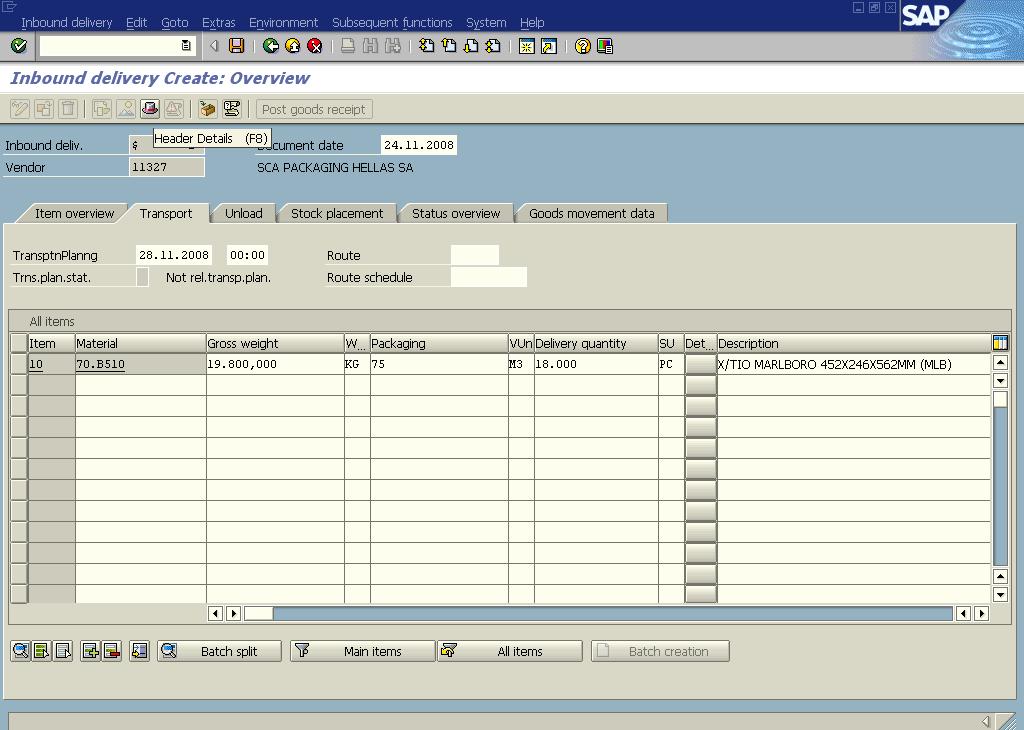This screenshot has height=730, width=1024.
Task: Click the Insert item plus icon
Action: pos(91,650)
